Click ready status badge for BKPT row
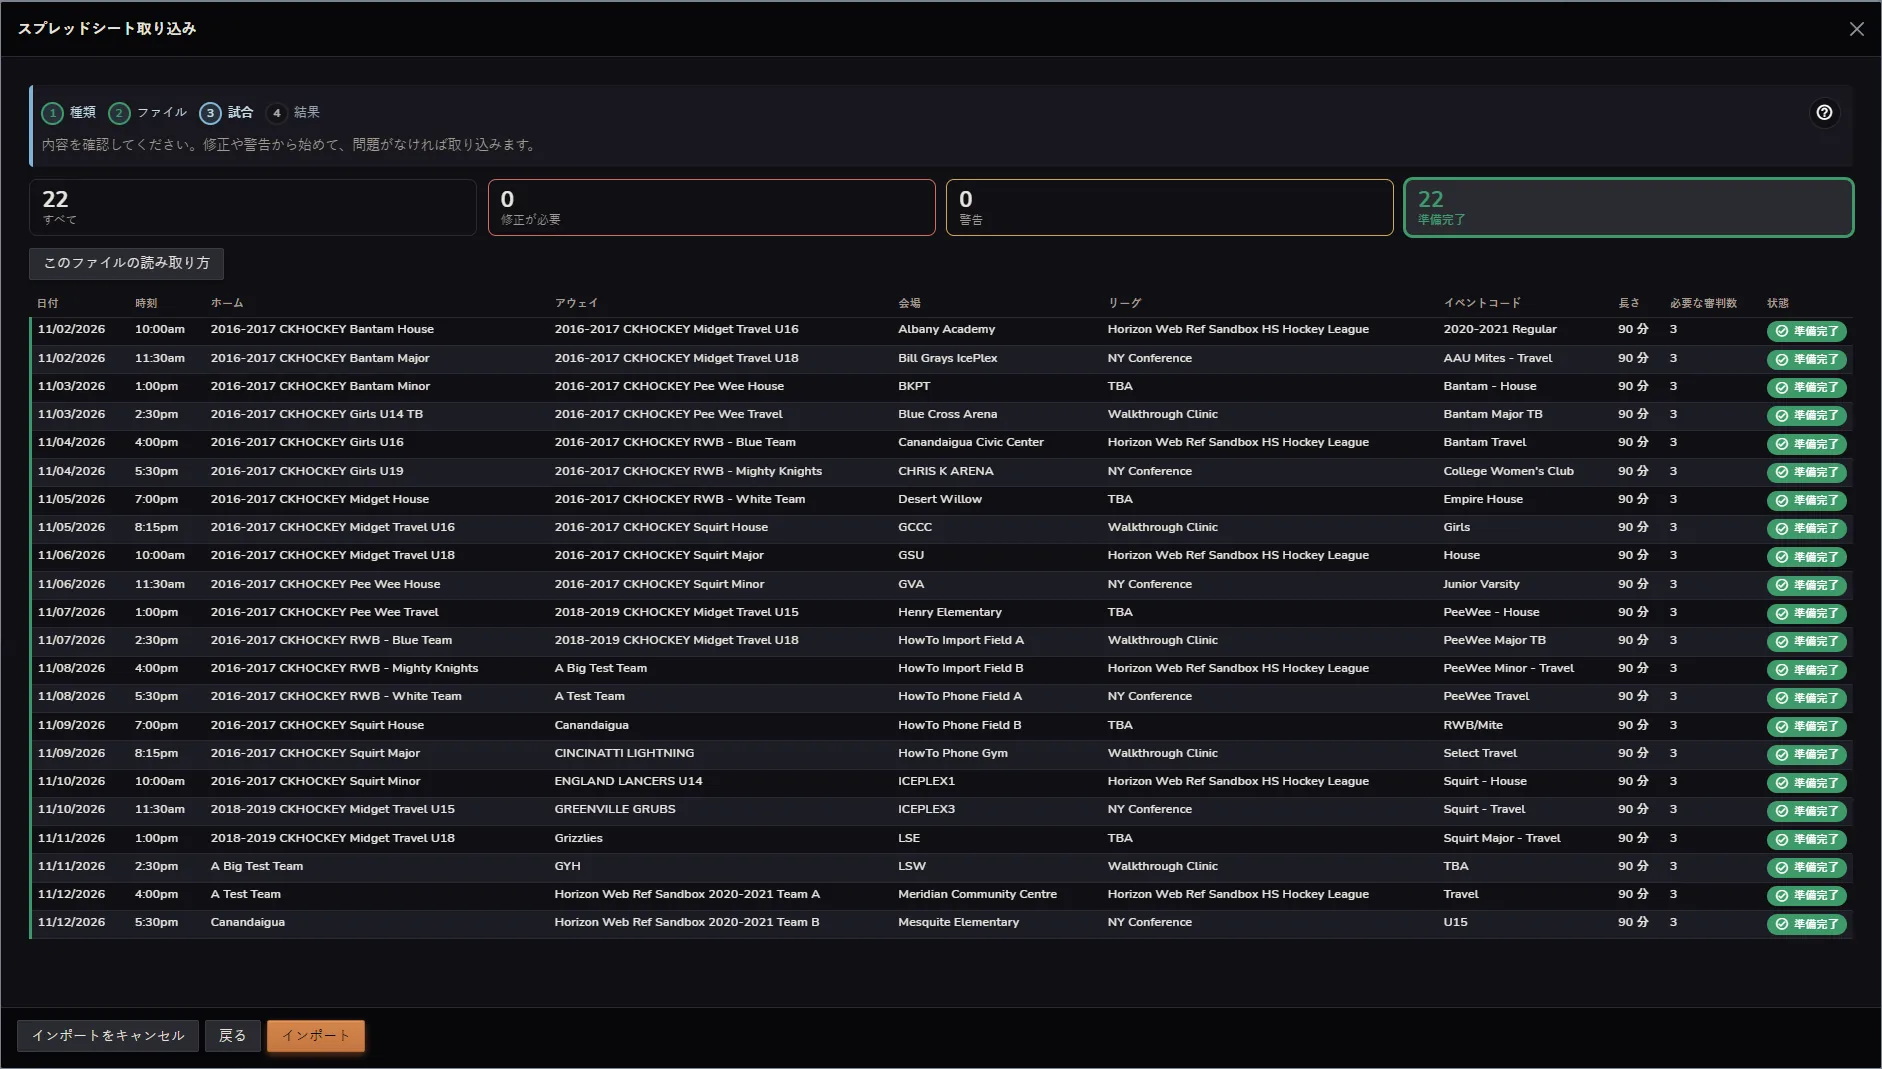1882x1069 pixels. (1806, 387)
